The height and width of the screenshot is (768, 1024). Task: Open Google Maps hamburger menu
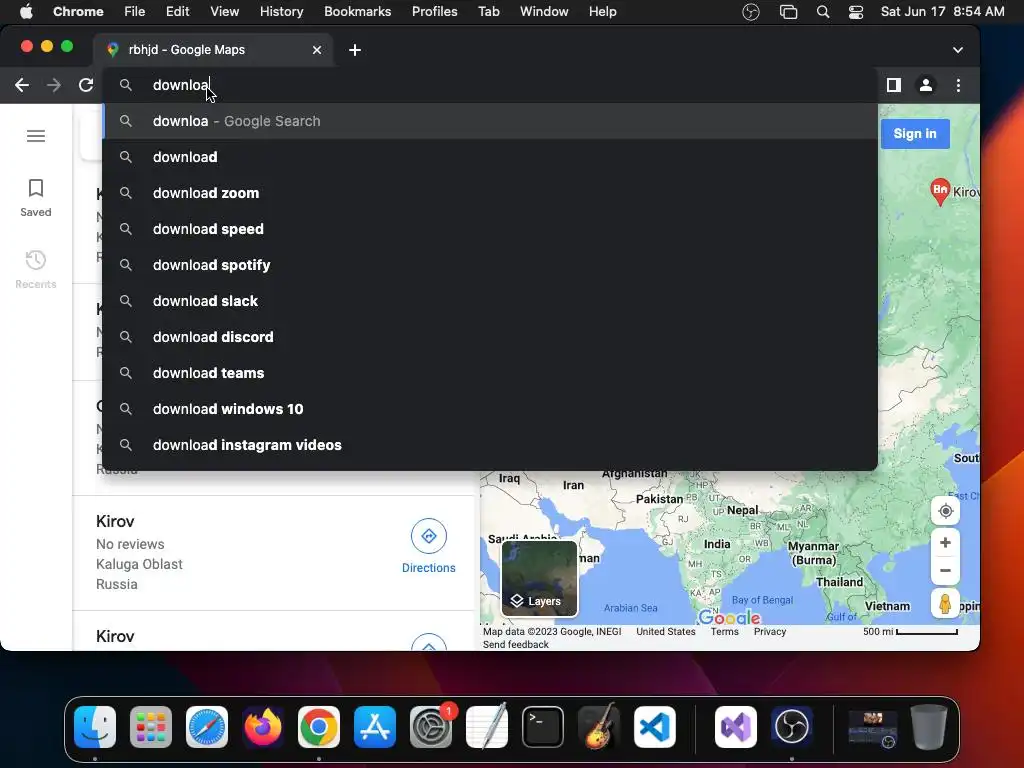click(x=36, y=136)
